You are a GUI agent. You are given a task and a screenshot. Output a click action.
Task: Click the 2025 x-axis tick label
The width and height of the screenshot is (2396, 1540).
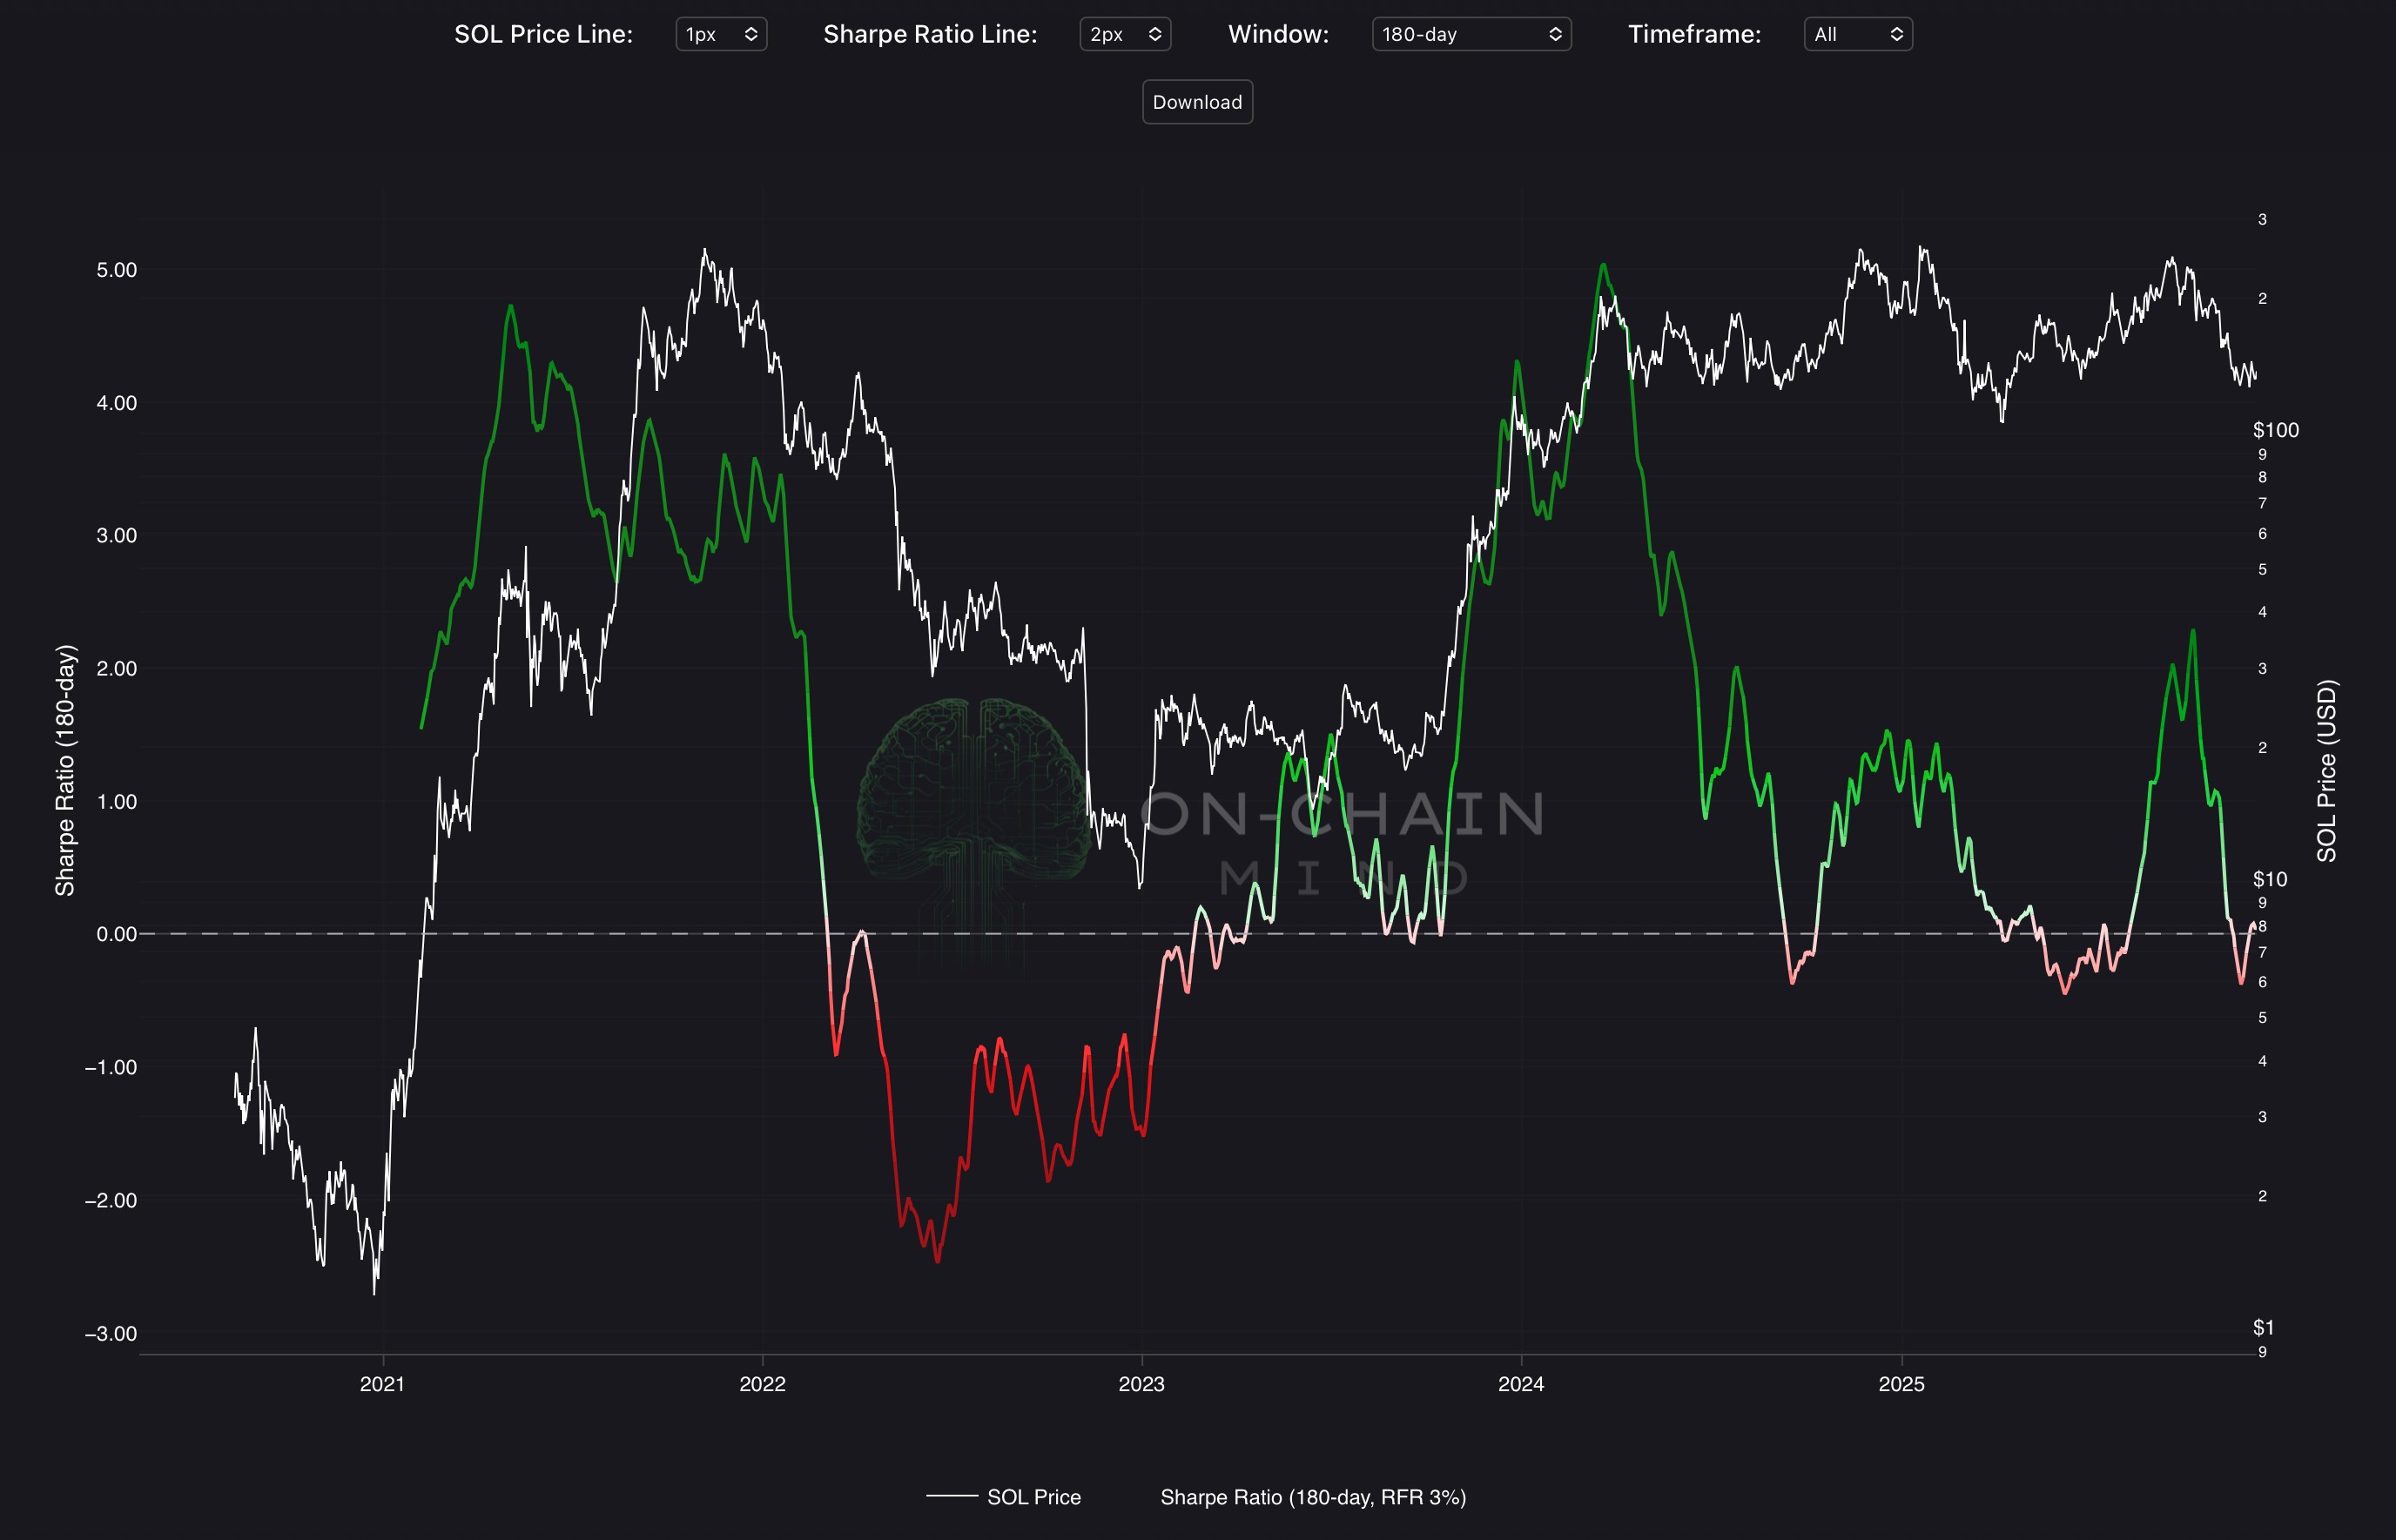pos(1901,1384)
